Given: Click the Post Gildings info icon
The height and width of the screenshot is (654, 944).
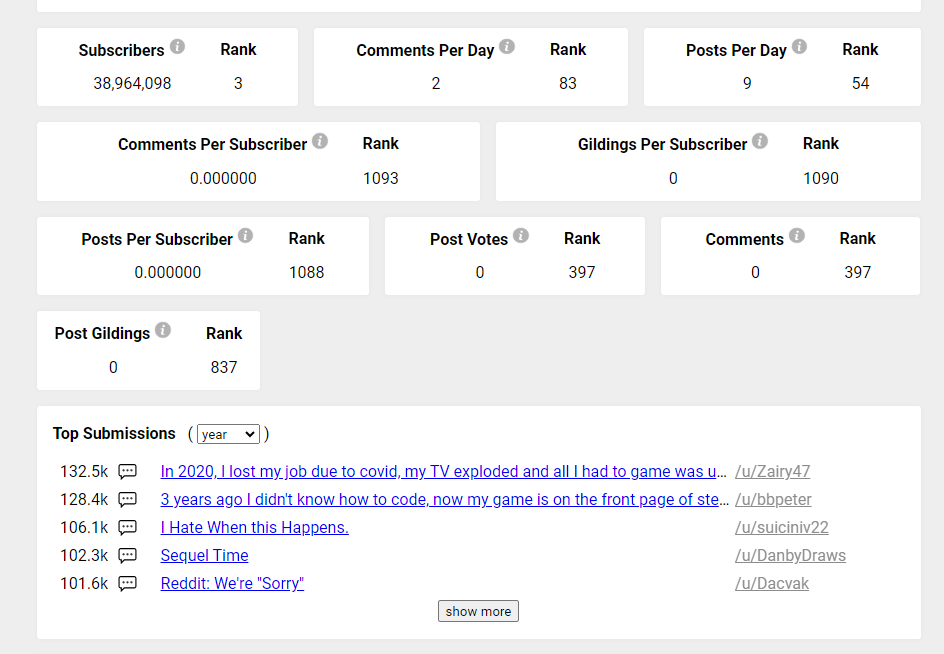Looking at the screenshot, I should coord(163,330).
